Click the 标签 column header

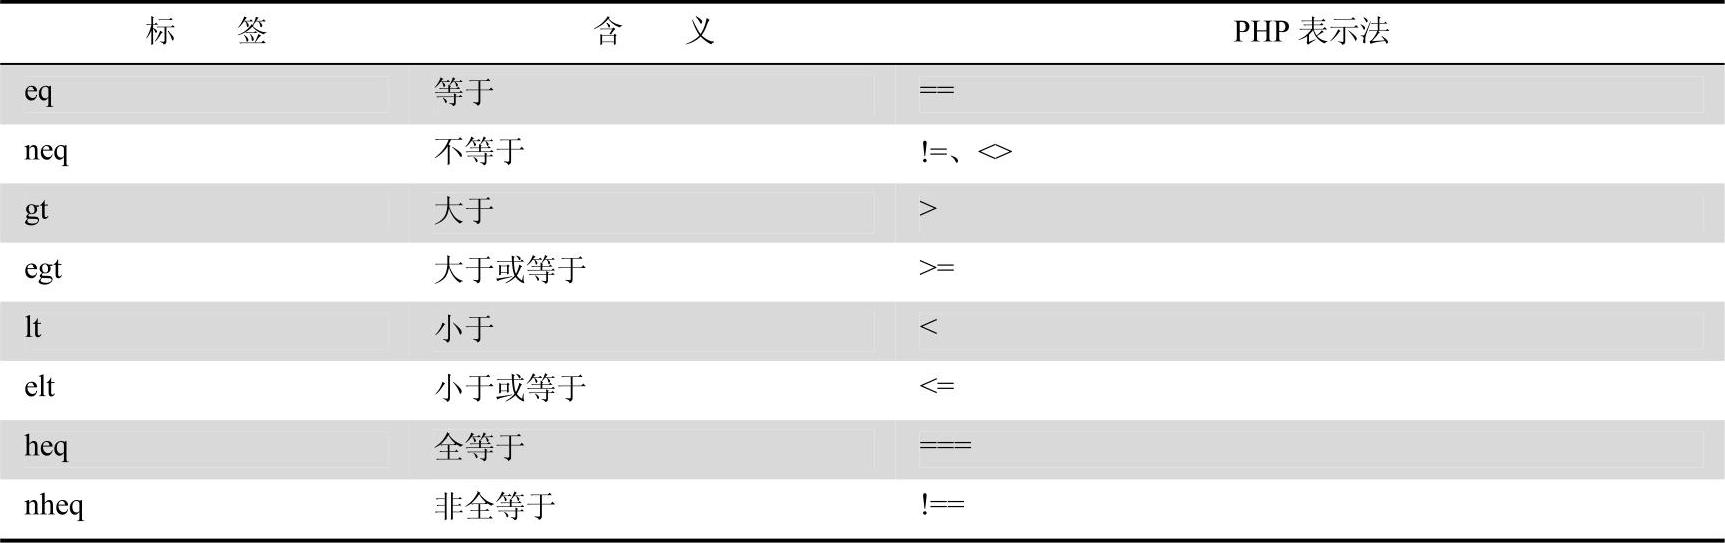click(x=206, y=32)
